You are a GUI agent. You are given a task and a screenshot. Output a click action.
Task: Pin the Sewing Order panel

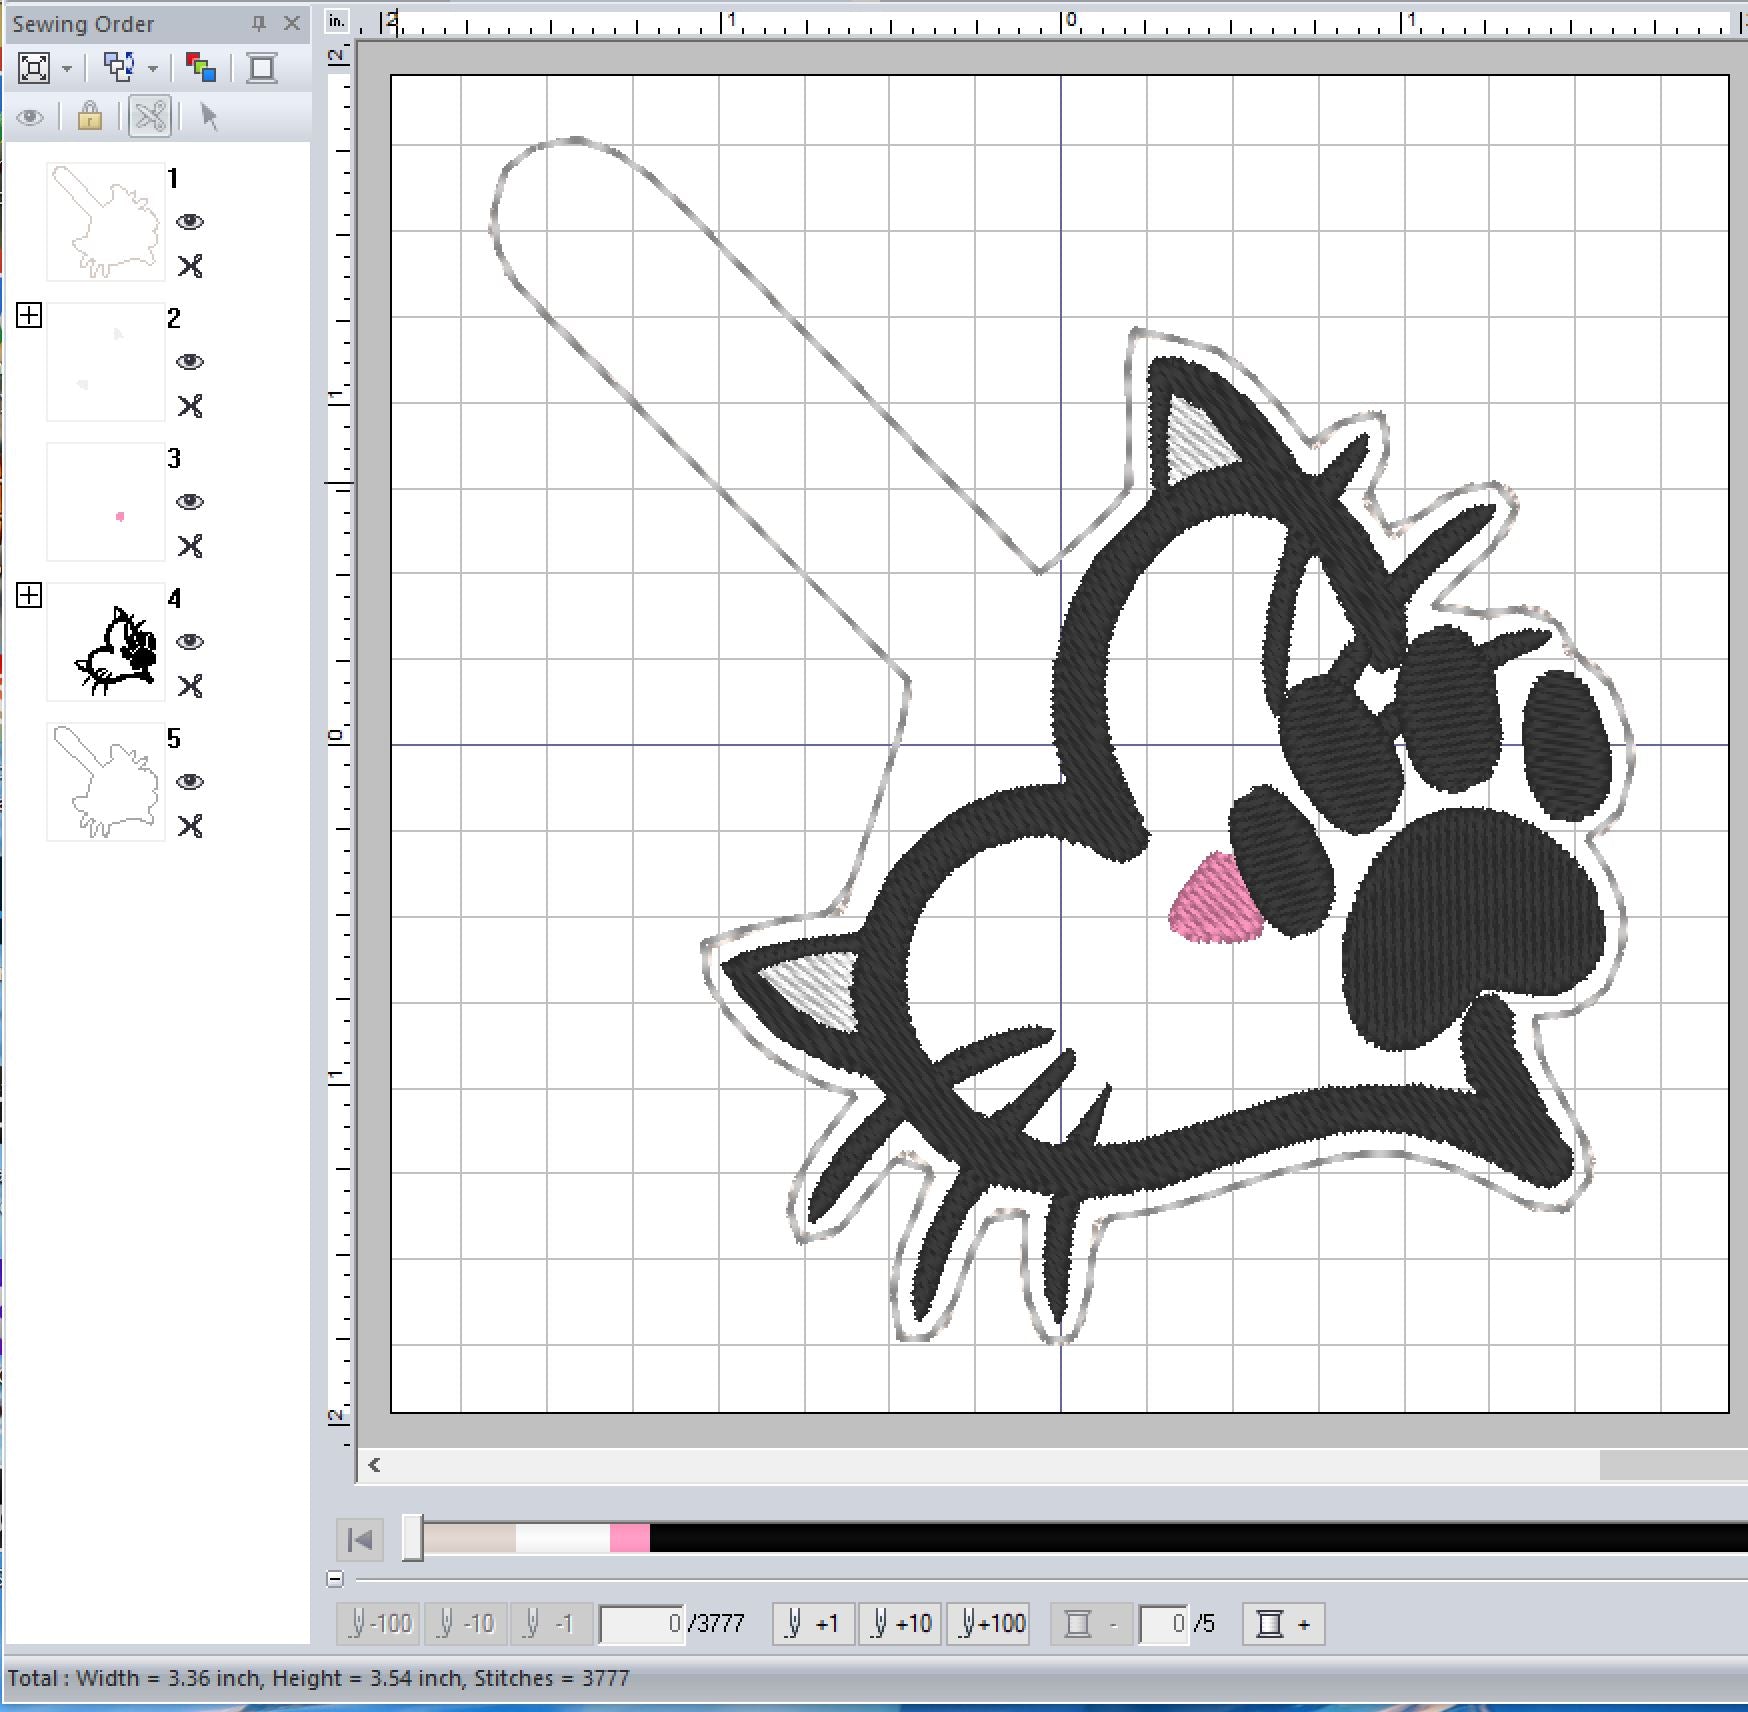[259, 23]
